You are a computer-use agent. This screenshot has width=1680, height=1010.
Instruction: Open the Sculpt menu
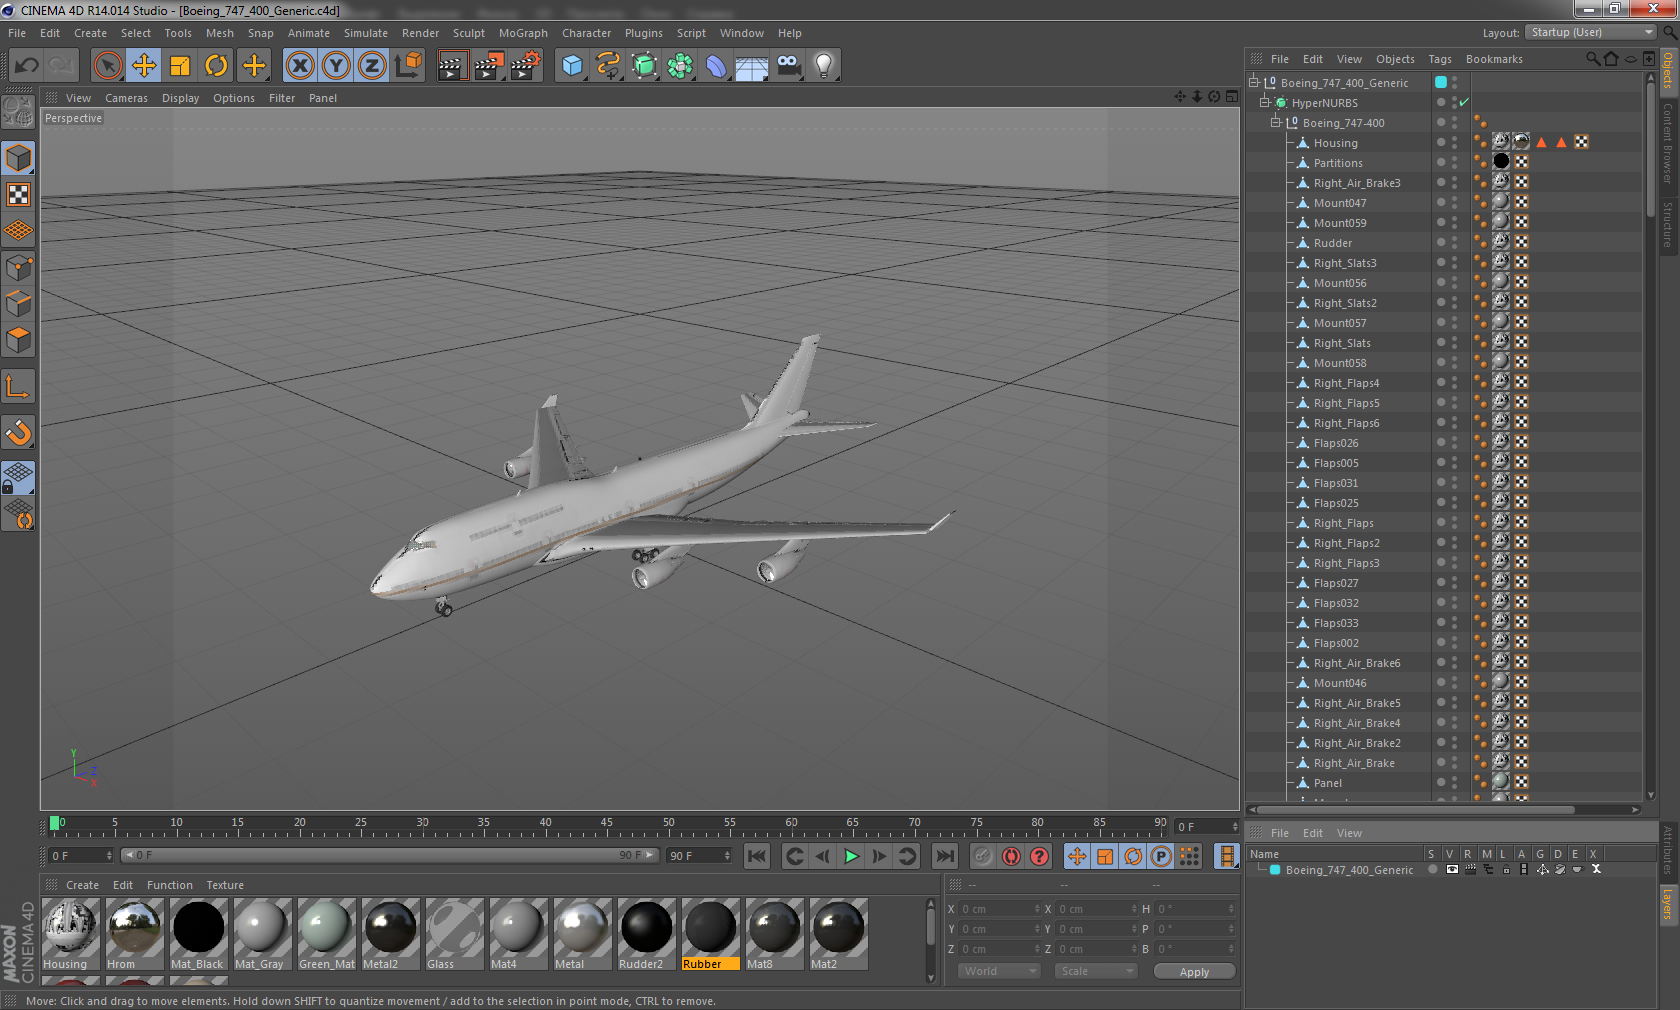pyautogui.click(x=469, y=33)
